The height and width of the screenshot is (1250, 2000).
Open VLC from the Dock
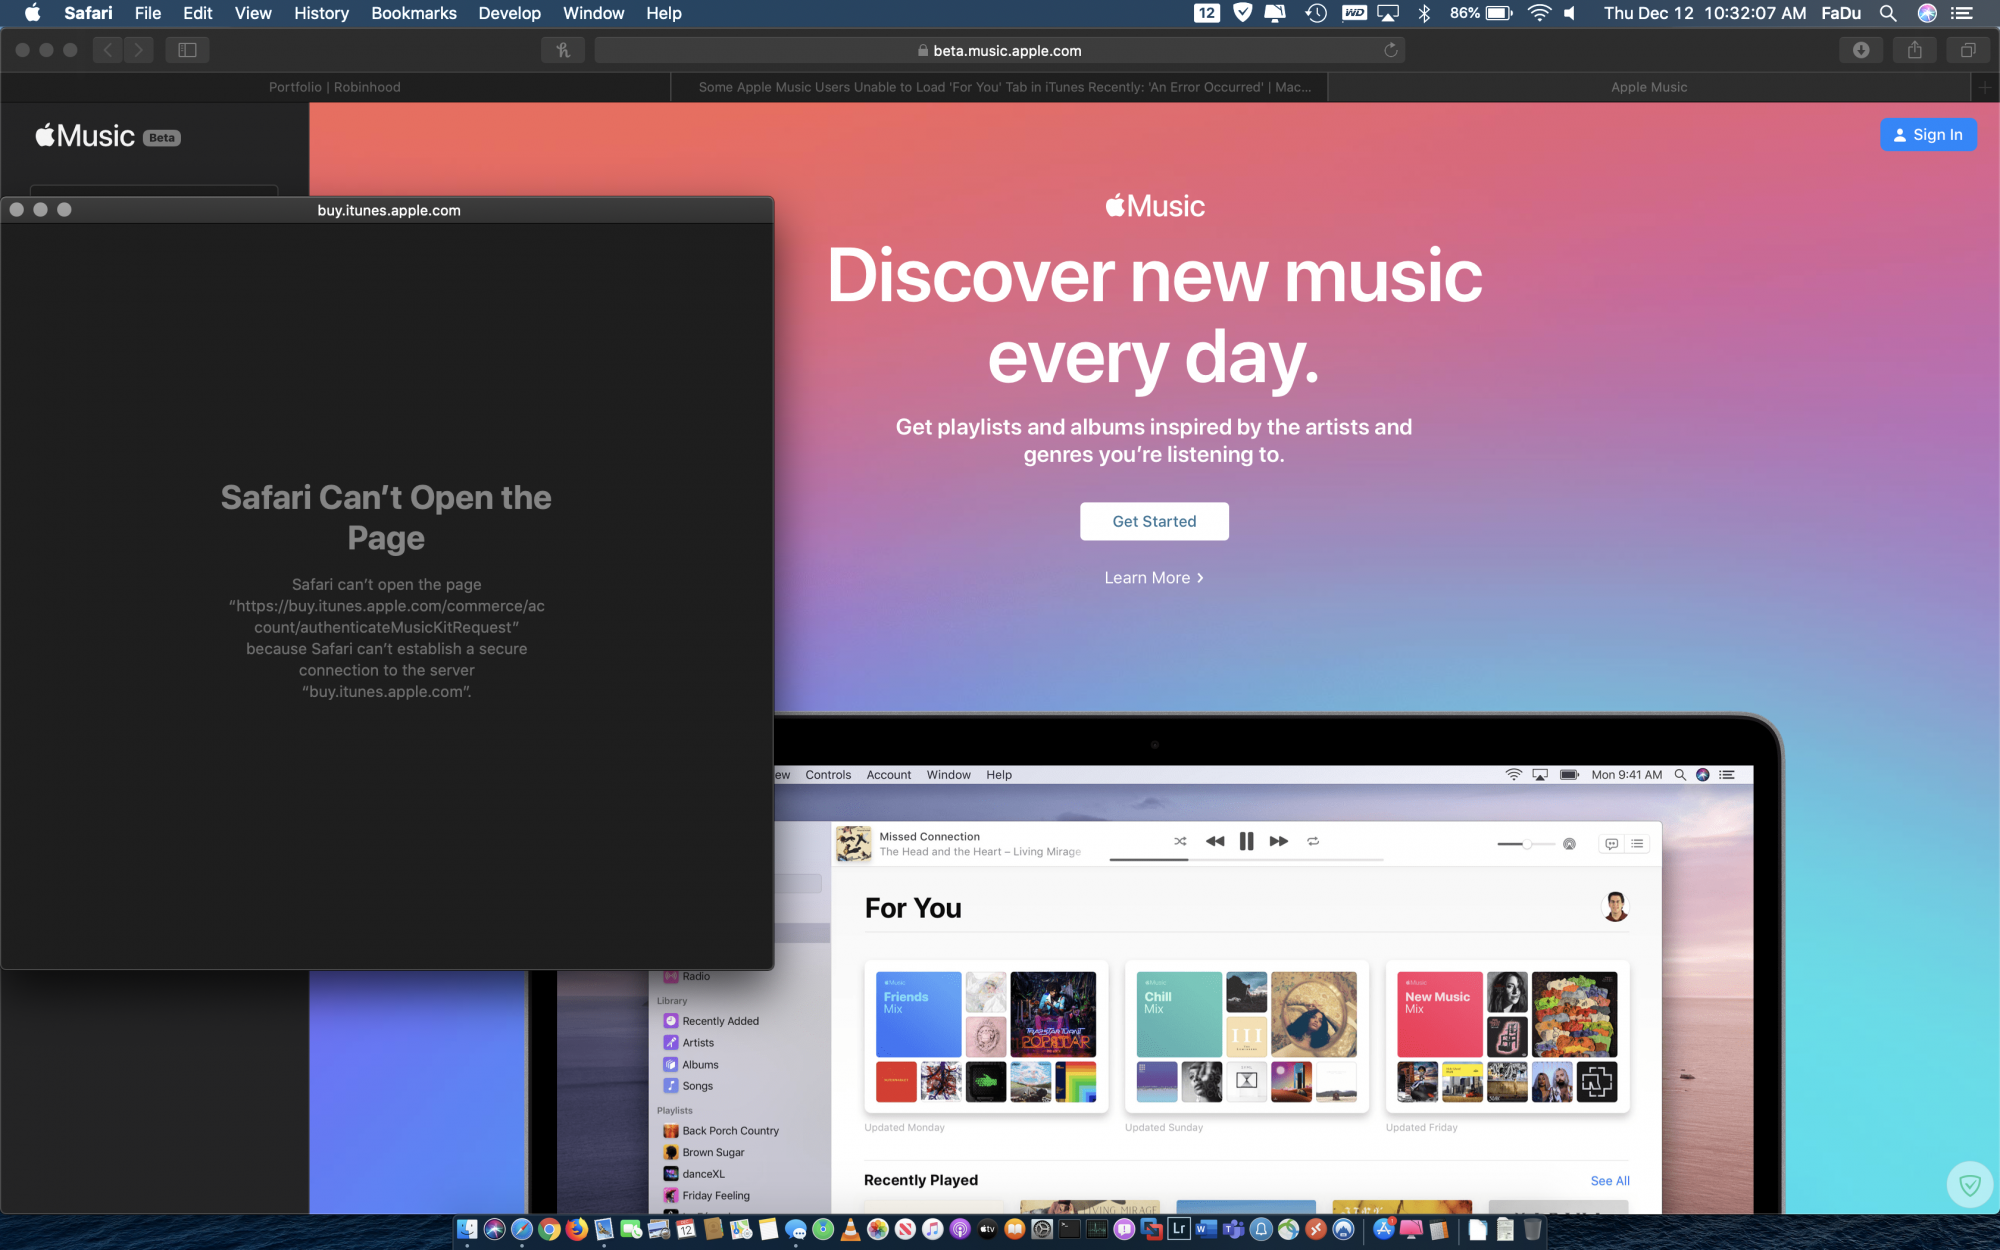tap(850, 1230)
